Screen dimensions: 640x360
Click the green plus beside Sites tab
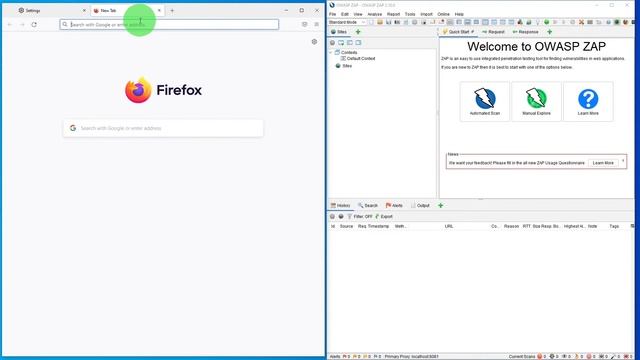358,32
